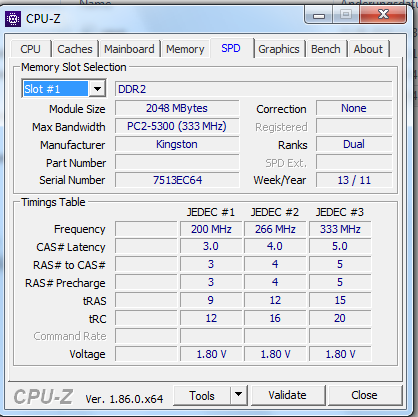The image size is (418, 417).
Task: Click the JEDEC #2 voltage 1.80 V
Action: pos(275,354)
